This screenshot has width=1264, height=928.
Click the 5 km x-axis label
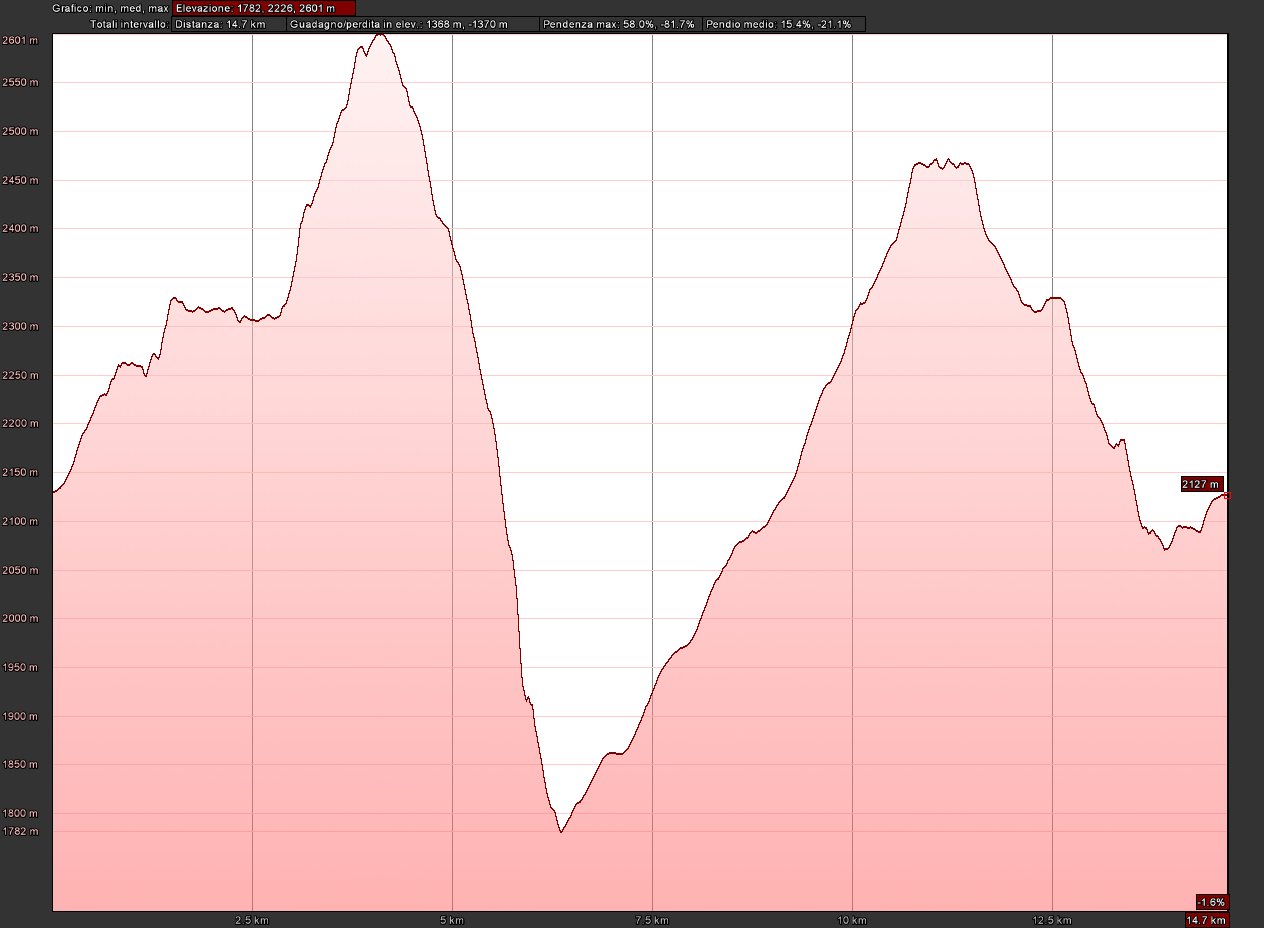[x=452, y=920]
